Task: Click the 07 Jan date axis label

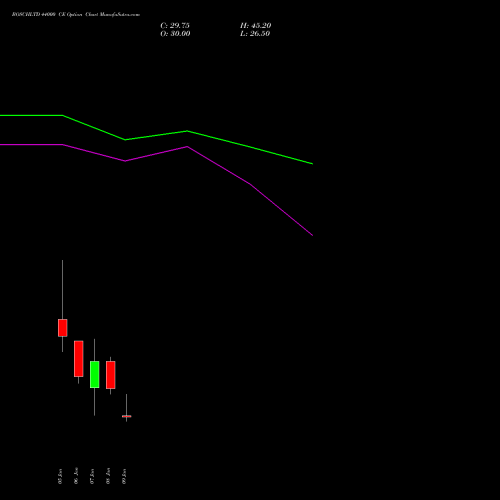Action: pos(92,476)
